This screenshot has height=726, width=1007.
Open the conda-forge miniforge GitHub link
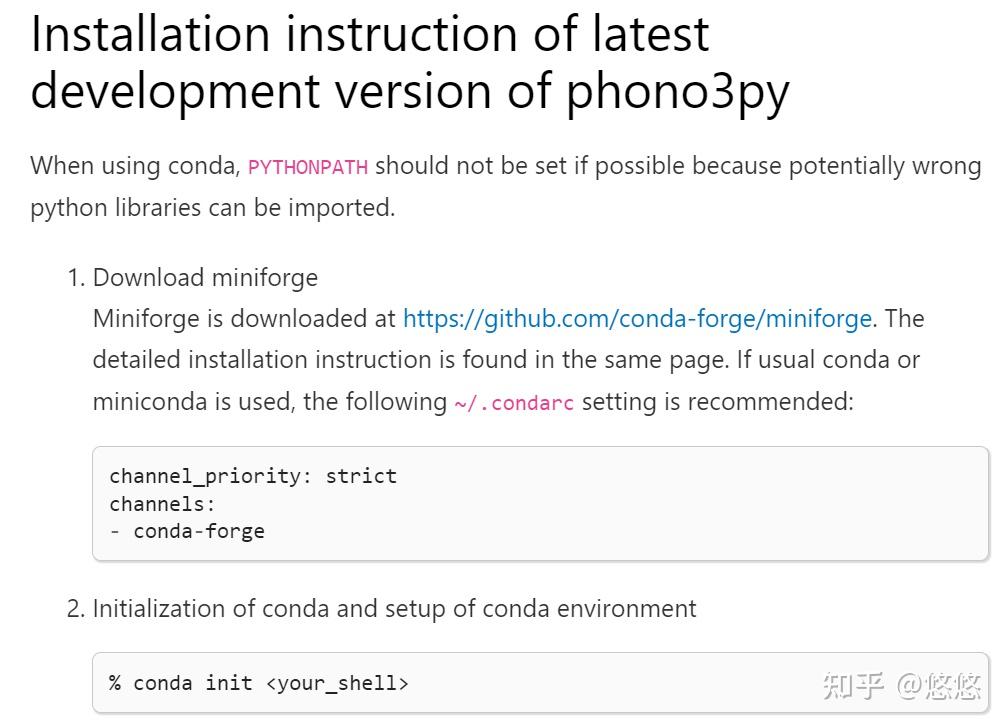click(x=637, y=319)
